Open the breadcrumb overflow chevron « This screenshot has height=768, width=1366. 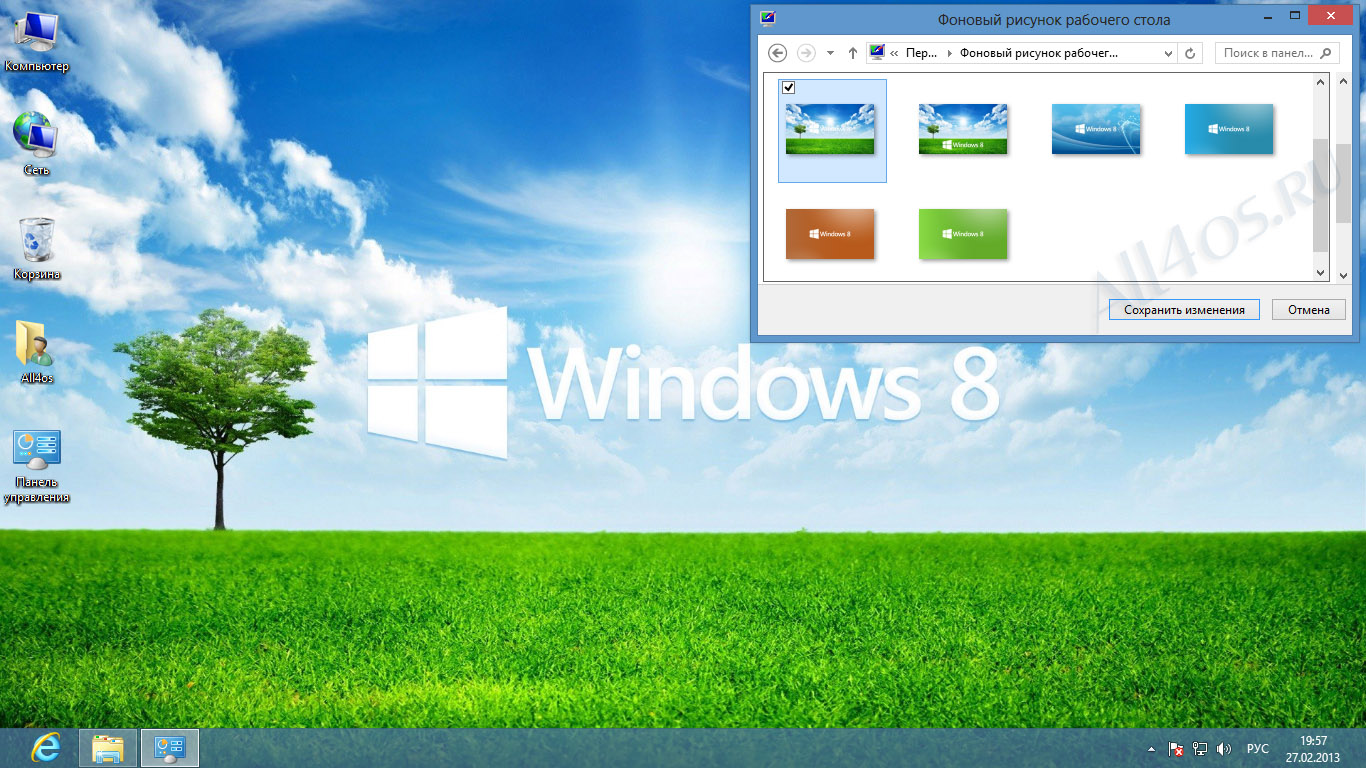point(894,53)
